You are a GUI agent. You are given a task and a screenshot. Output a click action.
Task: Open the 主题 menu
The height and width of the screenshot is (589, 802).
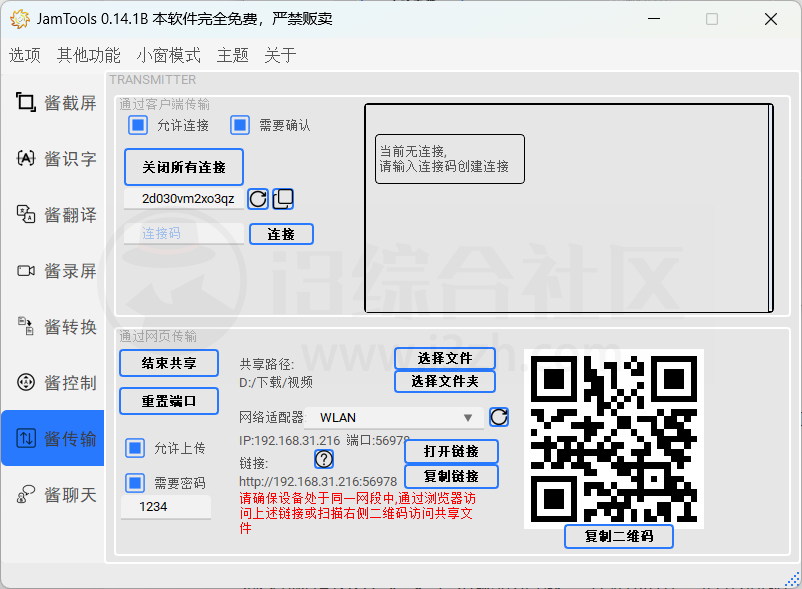pyautogui.click(x=233, y=55)
